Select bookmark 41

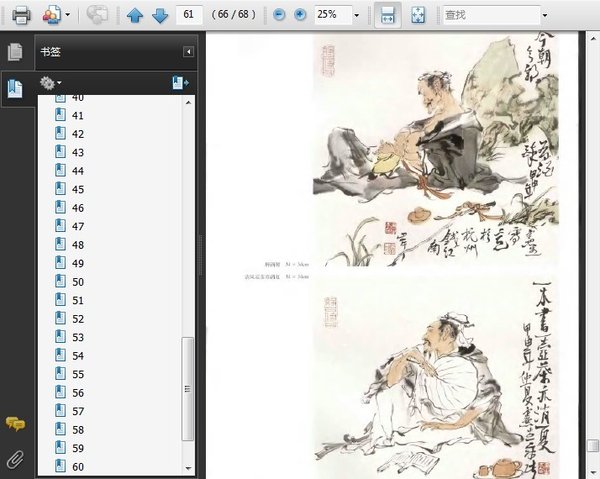[x=78, y=116]
